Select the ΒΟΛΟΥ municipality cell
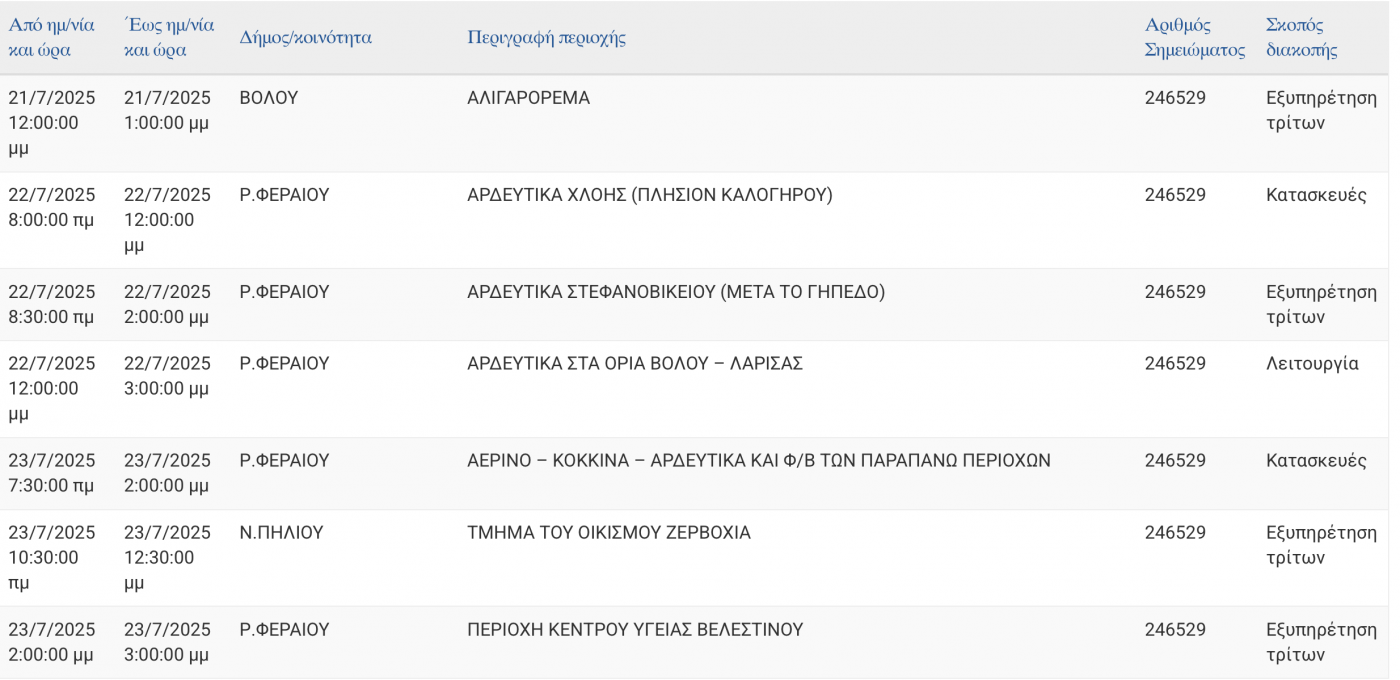Viewport: 1400px width, 680px height. tap(269, 98)
